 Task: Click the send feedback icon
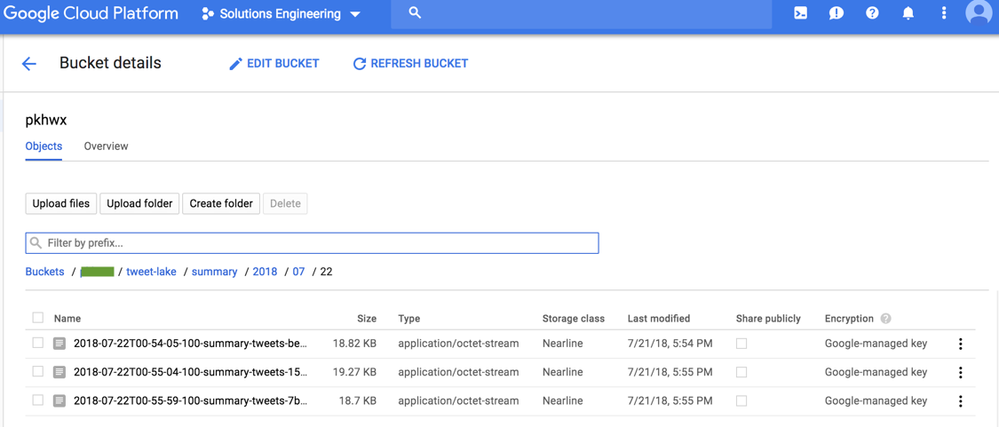pyautogui.click(x=836, y=14)
